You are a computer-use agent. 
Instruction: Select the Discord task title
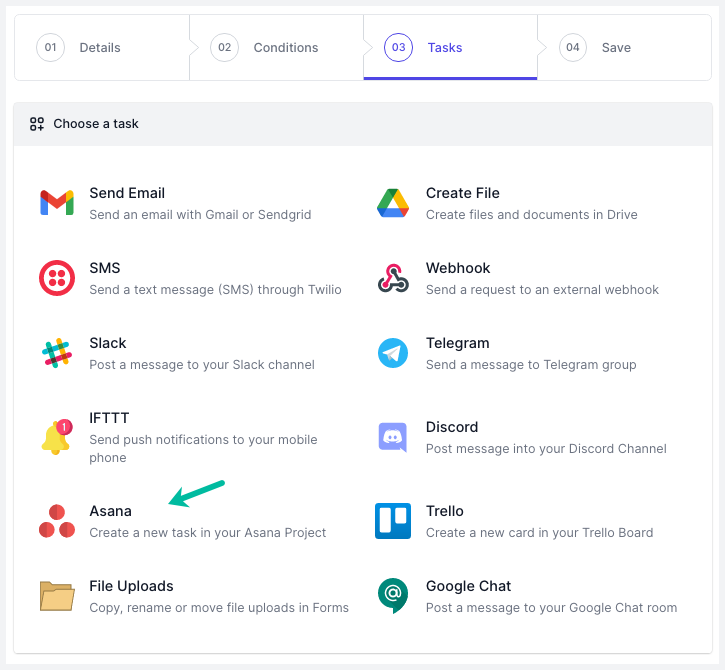click(452, 427)
